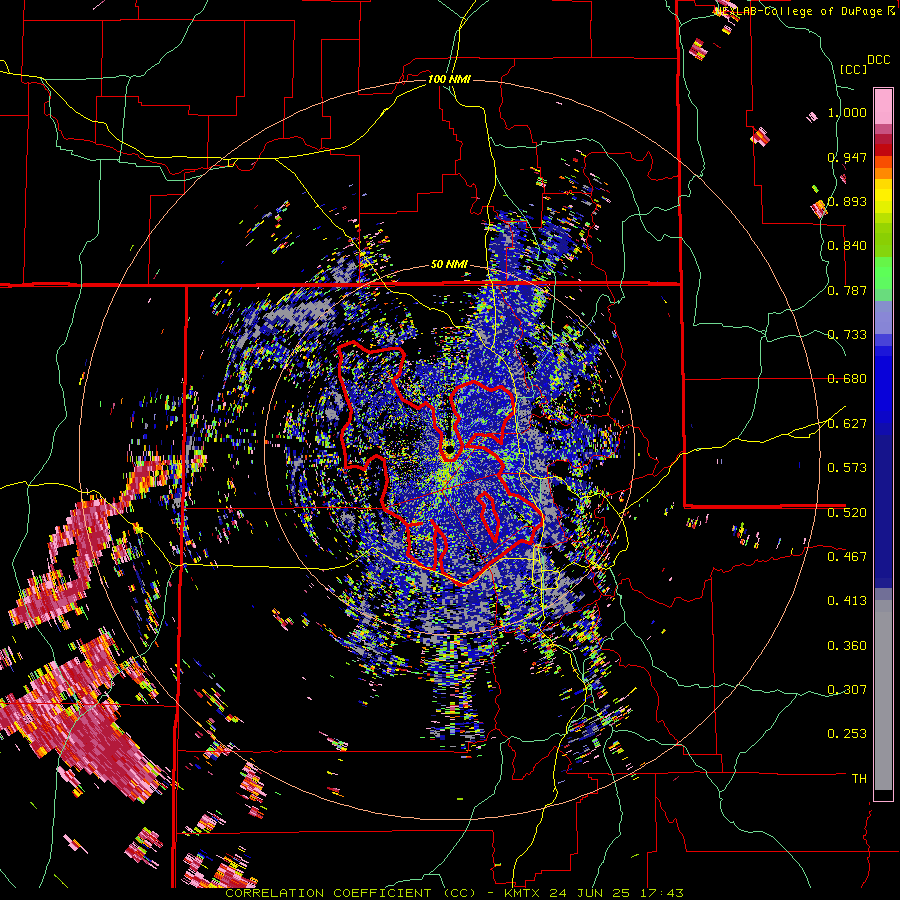
Task: Click the 0.253 legend value
Action: coord(847,734)
